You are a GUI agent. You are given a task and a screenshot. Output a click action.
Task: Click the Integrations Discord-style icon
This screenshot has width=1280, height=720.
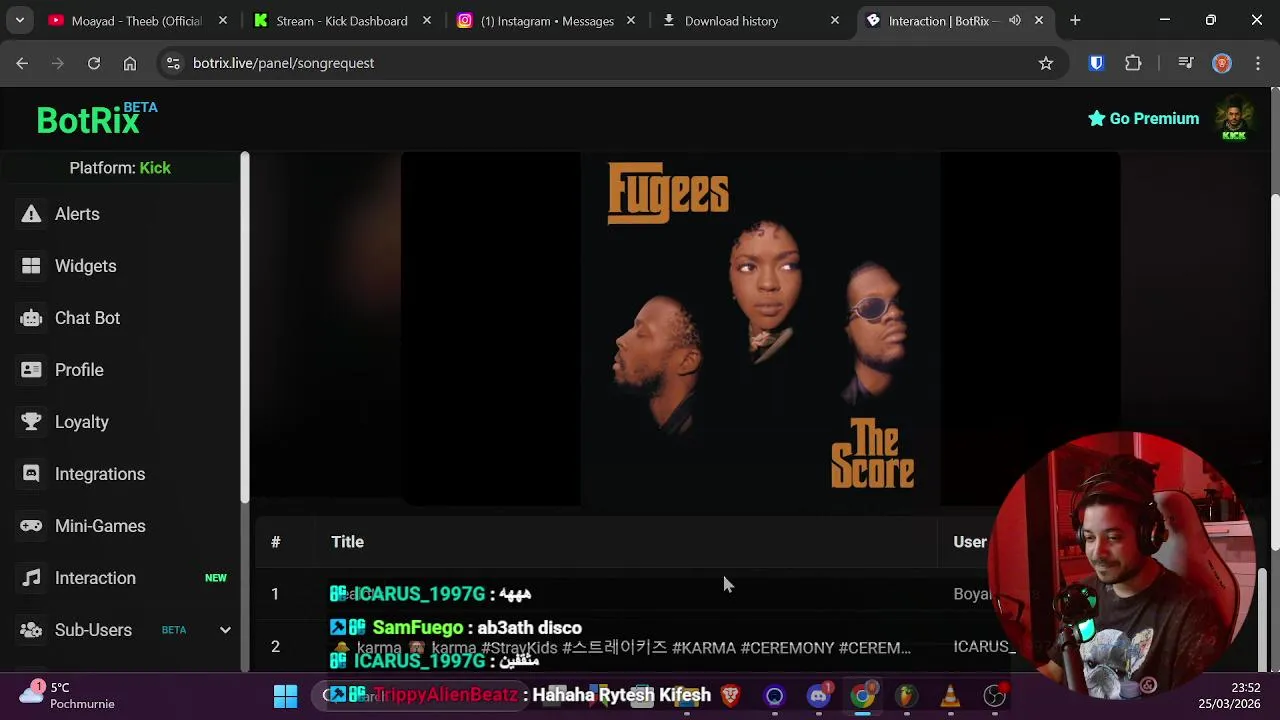(31, 474)
